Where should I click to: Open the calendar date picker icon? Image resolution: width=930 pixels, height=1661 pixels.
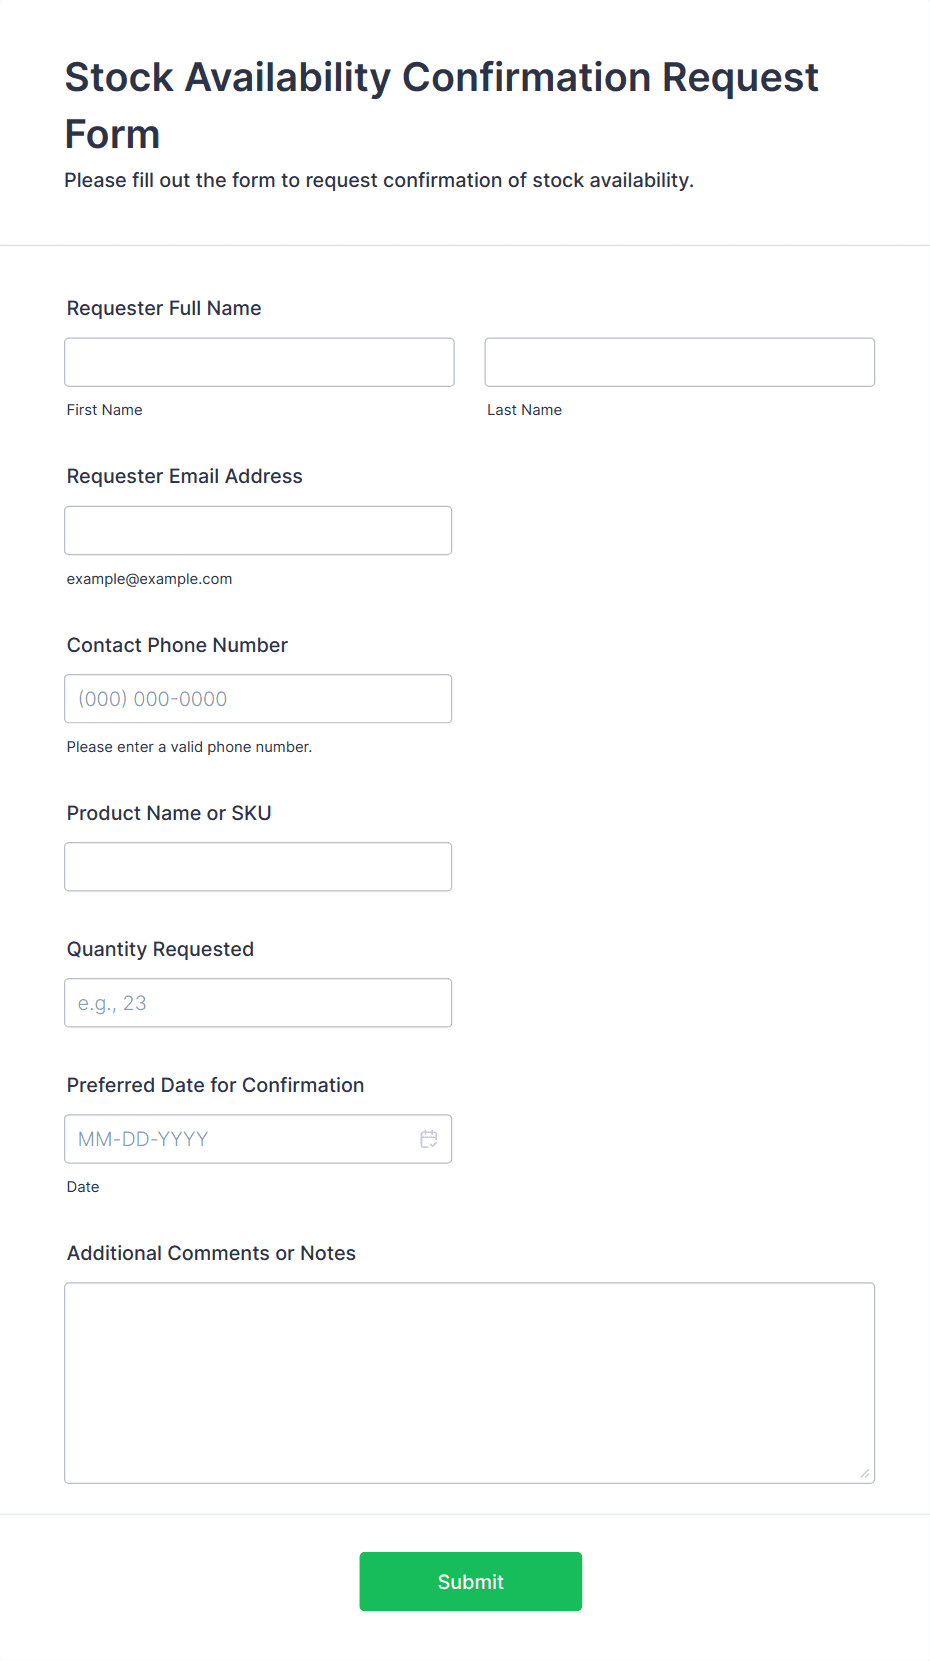click(429, 1139)
